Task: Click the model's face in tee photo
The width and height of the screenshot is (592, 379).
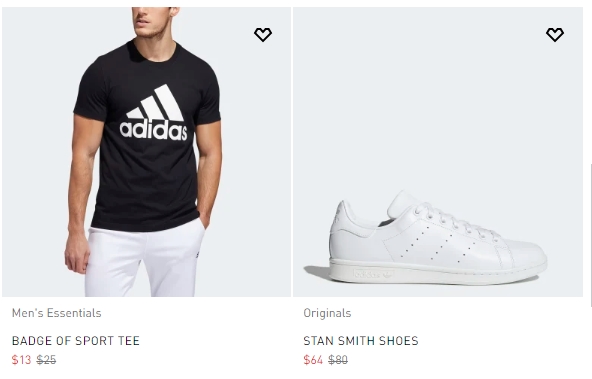Action: [155, 21]
